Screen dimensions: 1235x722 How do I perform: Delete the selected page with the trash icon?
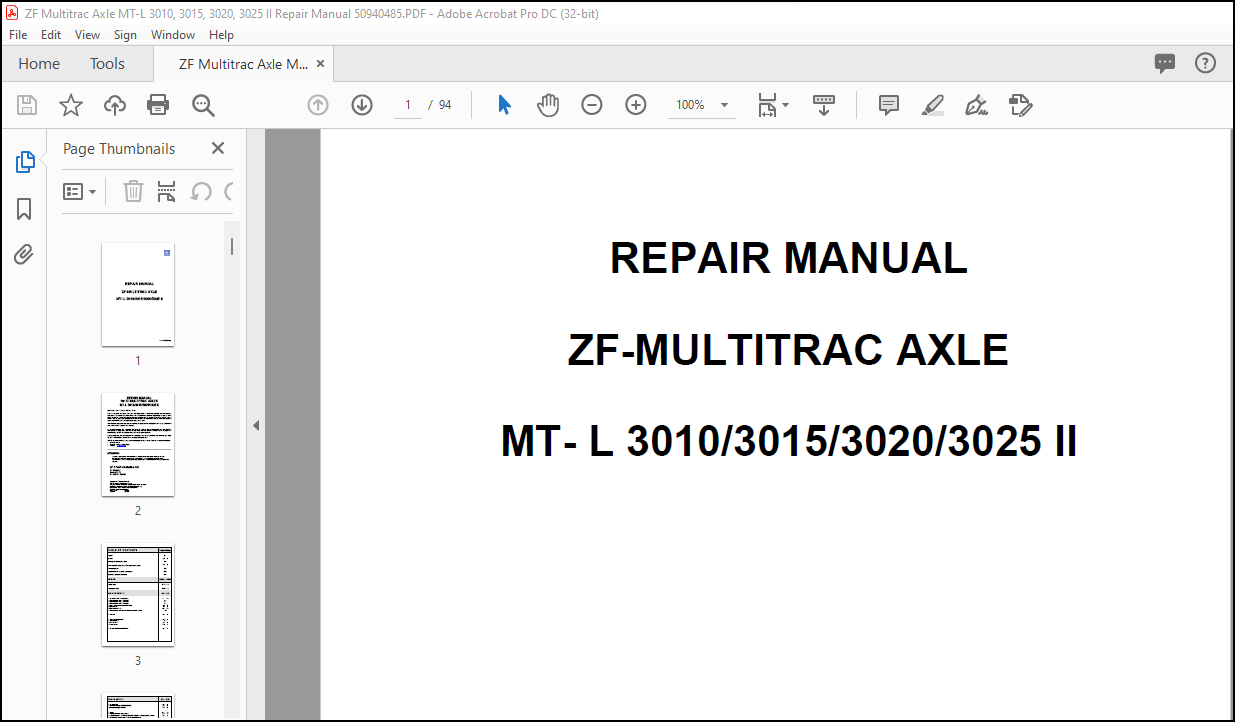133,191
